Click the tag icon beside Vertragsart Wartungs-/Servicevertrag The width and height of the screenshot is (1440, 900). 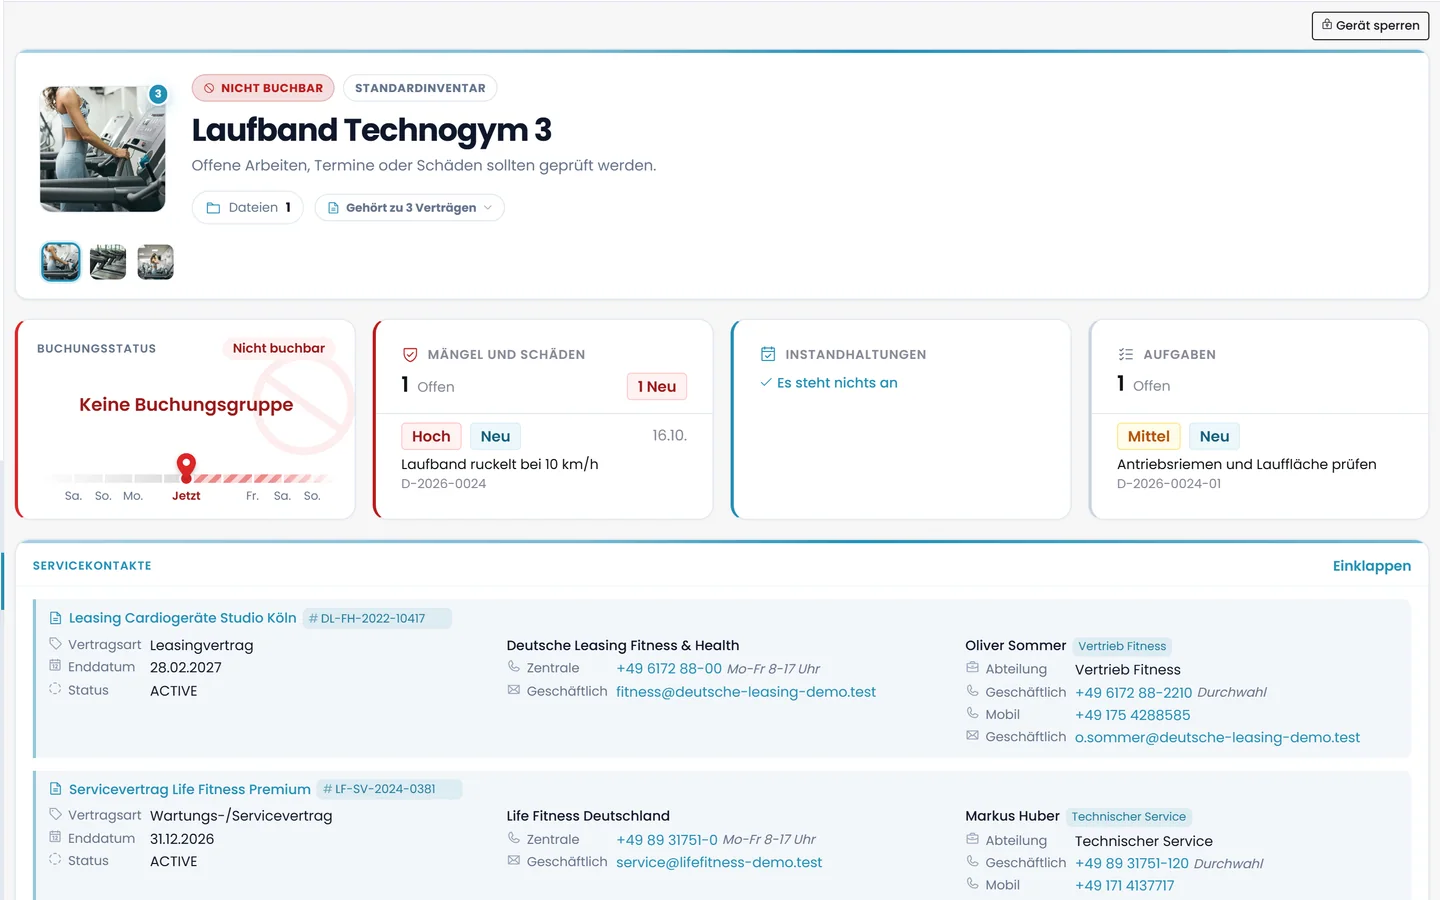tap(55, 814)
